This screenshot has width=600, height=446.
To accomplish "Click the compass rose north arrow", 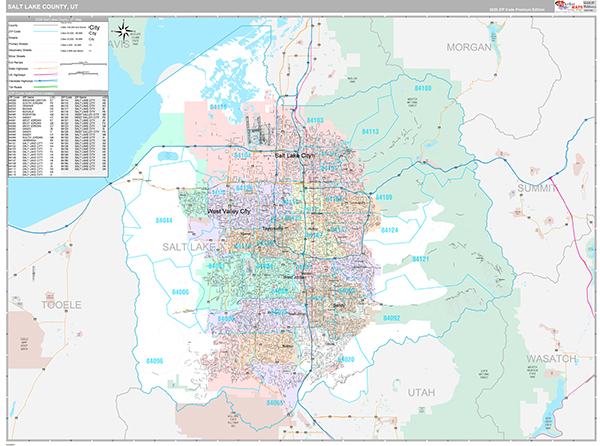I will (x=124, y=30).
